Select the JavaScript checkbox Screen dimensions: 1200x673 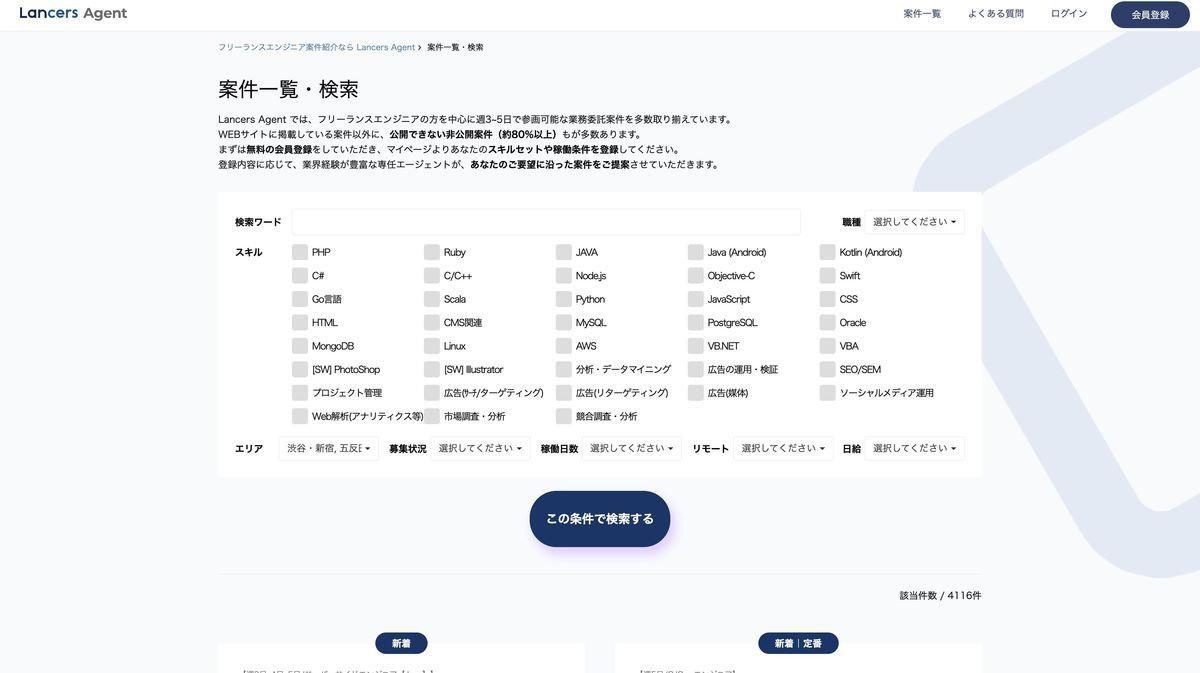tap(696, 299)
